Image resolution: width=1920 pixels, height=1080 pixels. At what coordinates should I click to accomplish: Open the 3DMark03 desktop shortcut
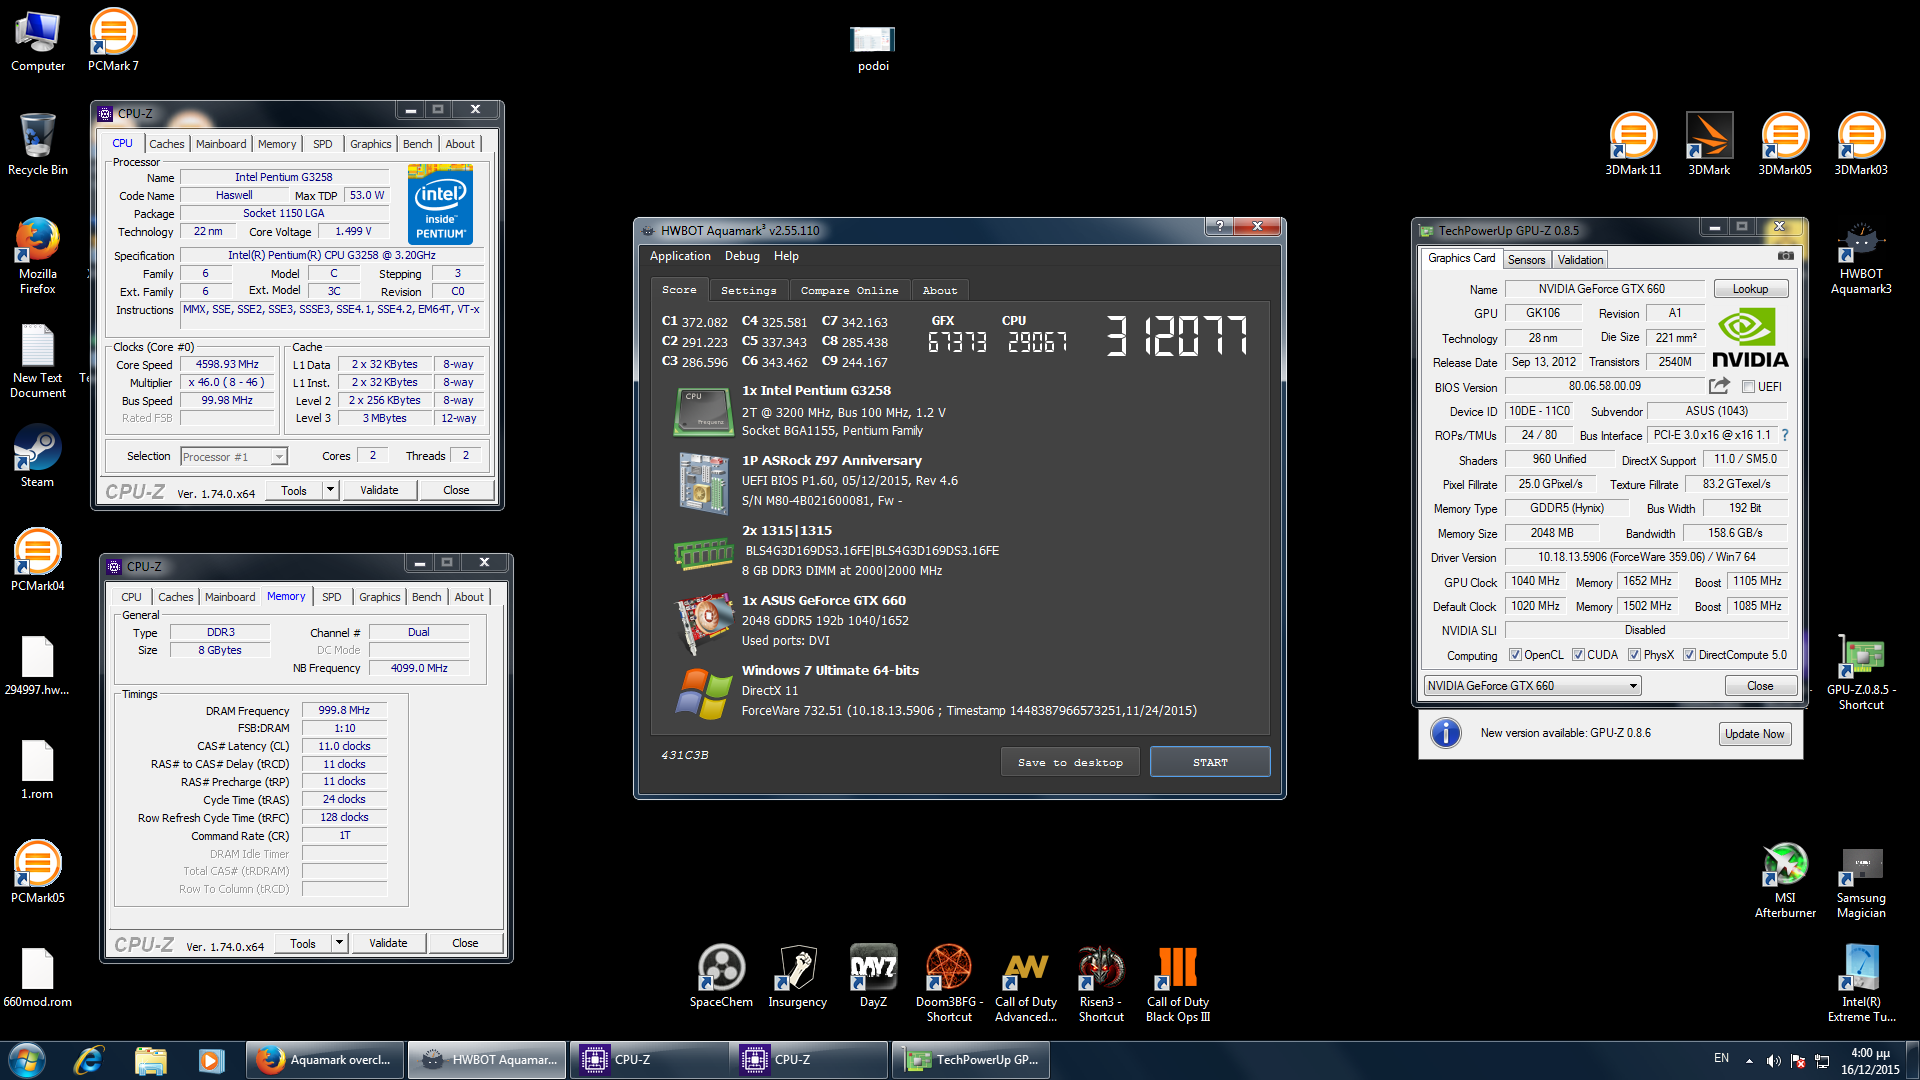[1861, 144]
